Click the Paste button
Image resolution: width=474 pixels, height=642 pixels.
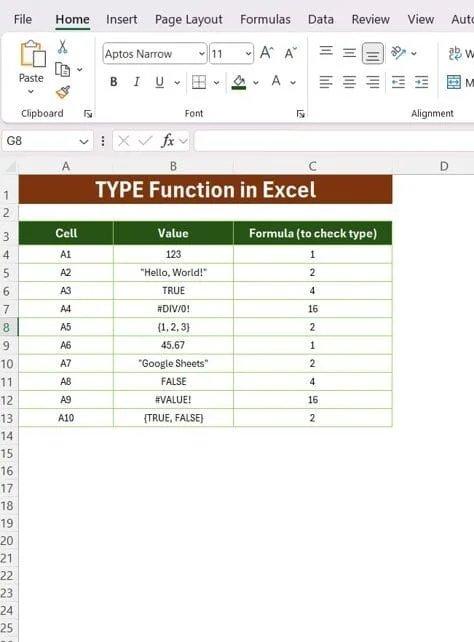[31, 68]
